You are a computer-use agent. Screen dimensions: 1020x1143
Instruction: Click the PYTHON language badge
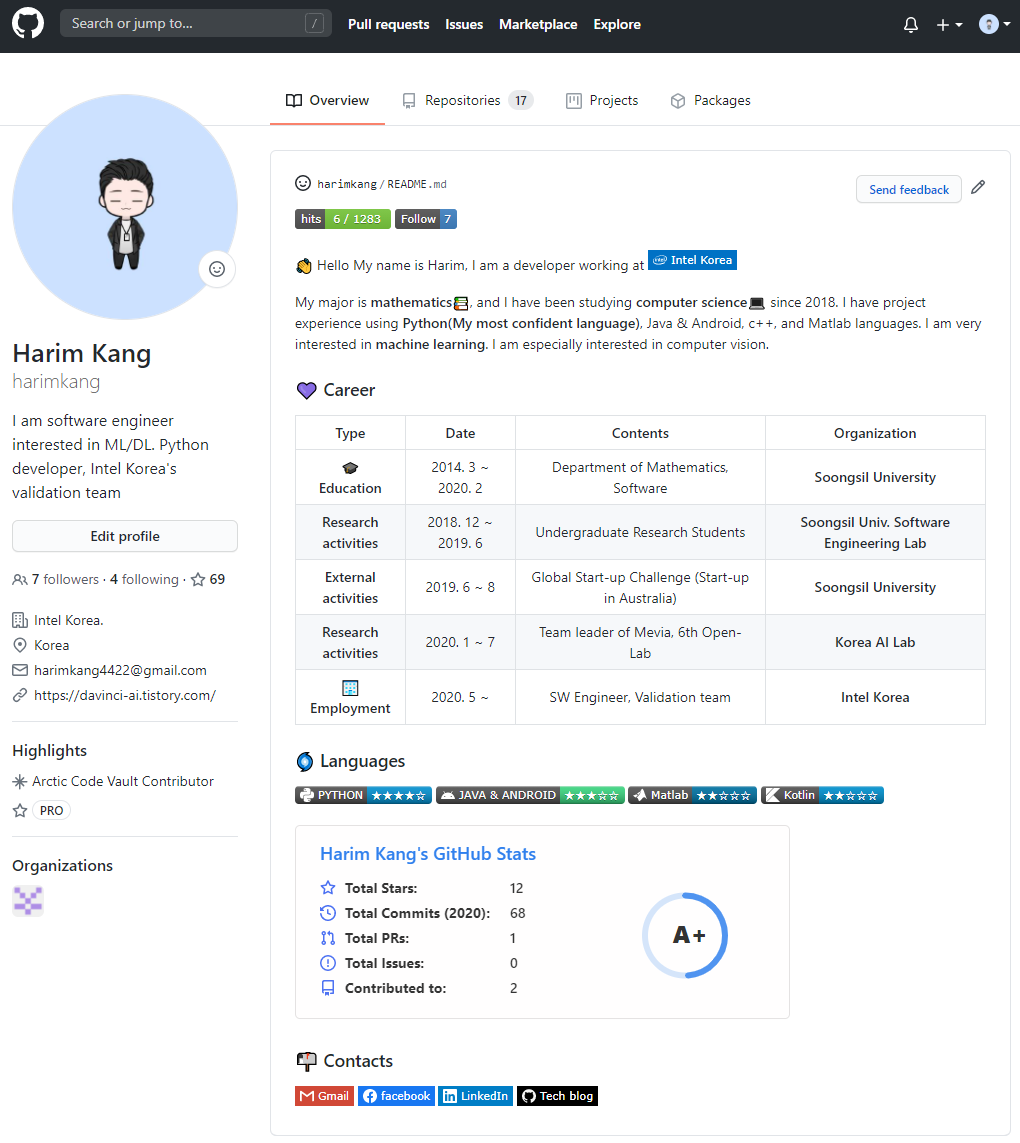[363, 795]
